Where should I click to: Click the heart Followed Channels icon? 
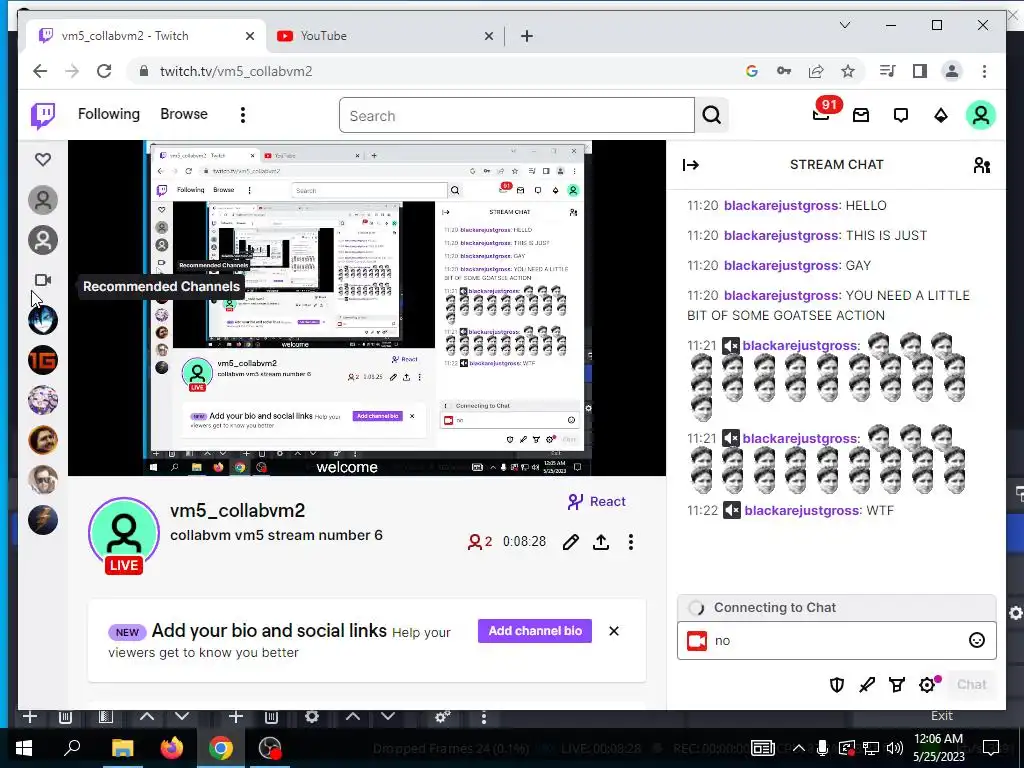click(x=43, y=159)
